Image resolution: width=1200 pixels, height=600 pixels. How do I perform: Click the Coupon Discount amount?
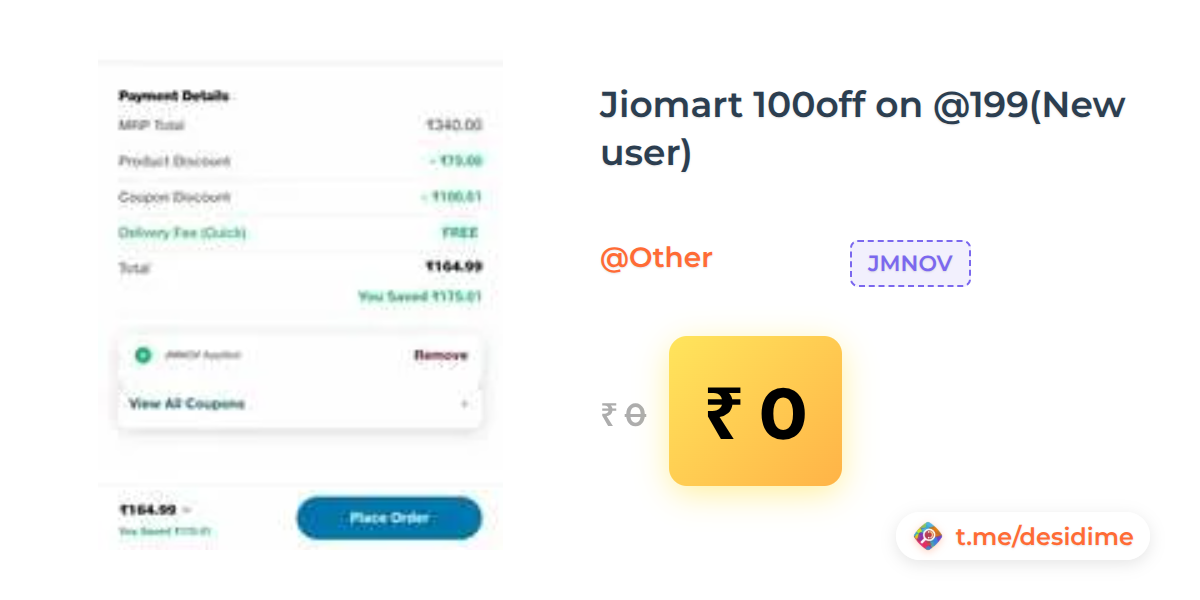tap(452, 197)
